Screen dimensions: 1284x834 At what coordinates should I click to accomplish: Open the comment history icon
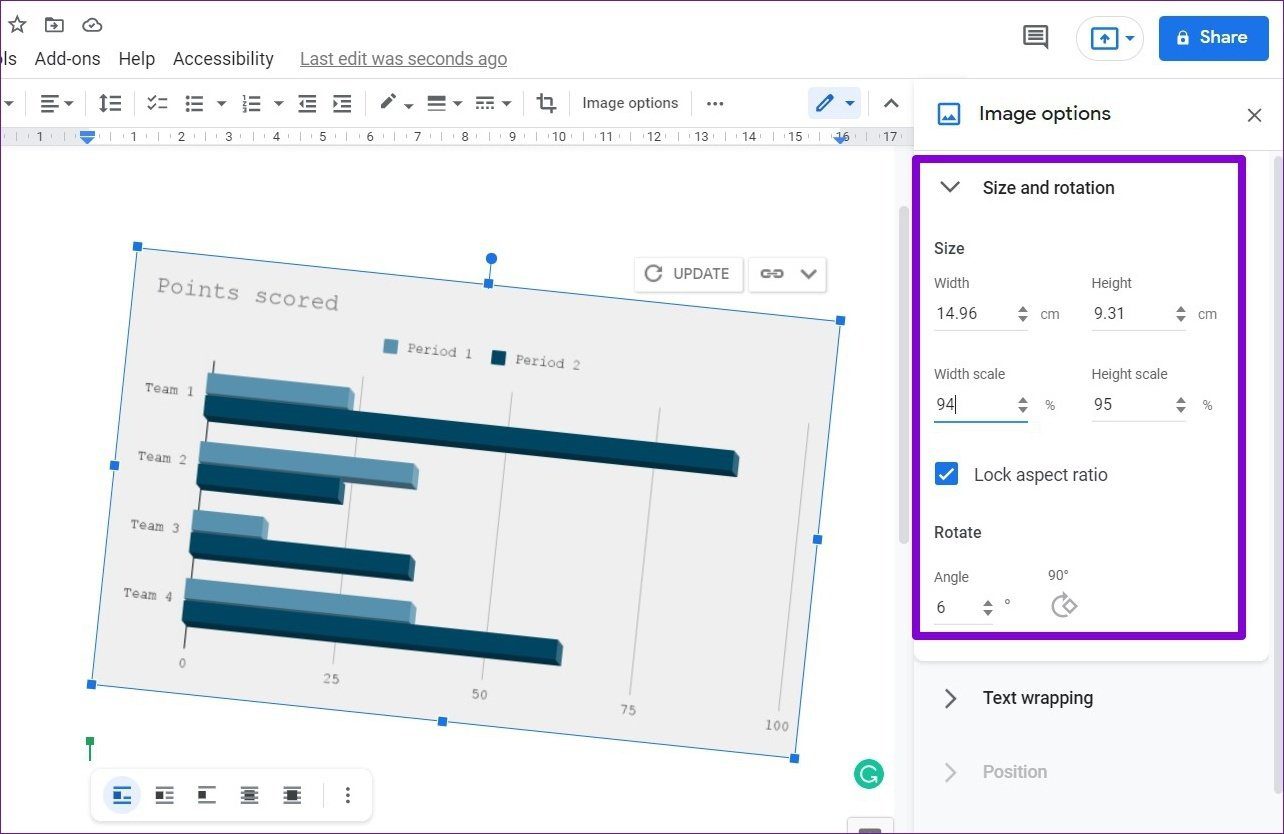(1035, 38)
